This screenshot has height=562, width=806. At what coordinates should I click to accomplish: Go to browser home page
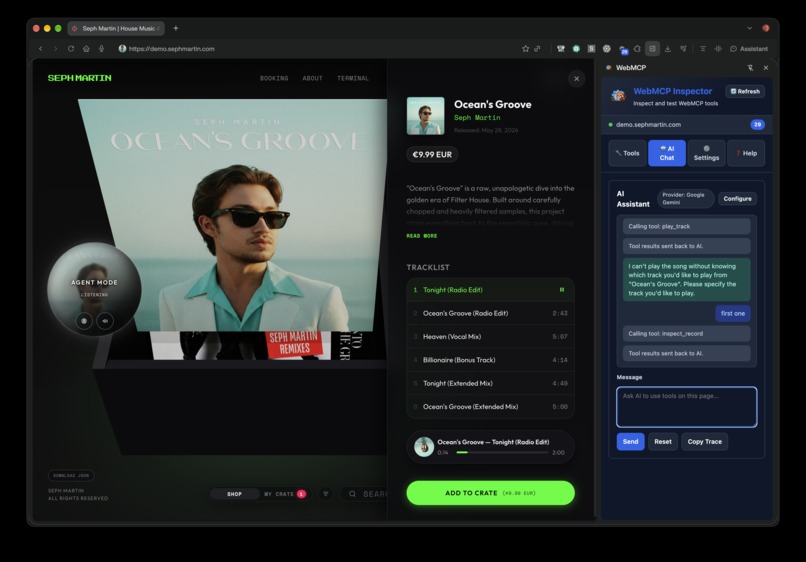[x=86, y=49]
